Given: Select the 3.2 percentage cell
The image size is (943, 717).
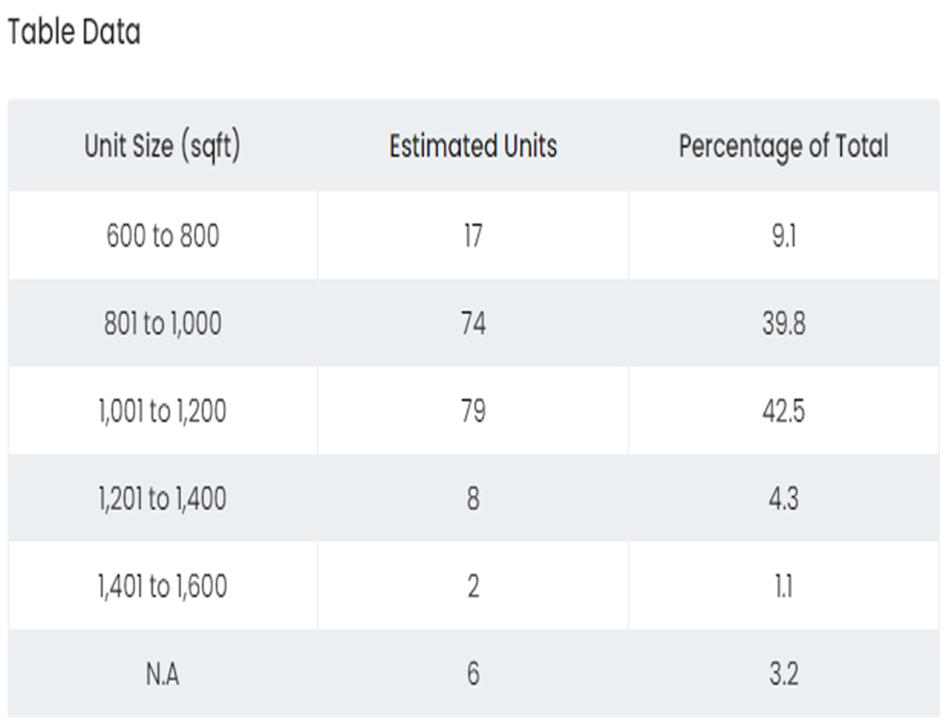Looking at the screenshot, I should [x=783, y=674].
